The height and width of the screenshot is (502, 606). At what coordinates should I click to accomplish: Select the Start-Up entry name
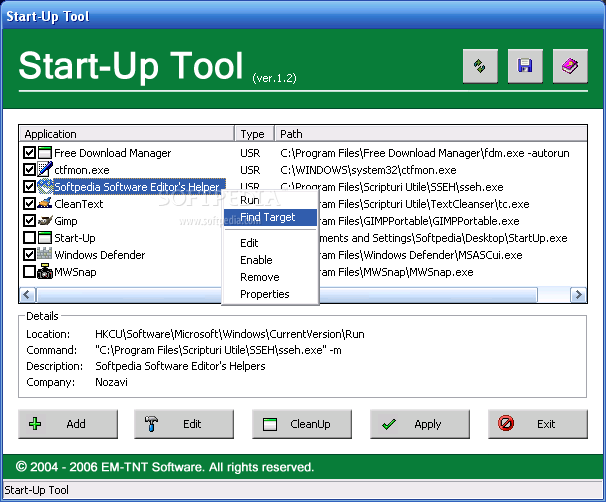point(75,238)
